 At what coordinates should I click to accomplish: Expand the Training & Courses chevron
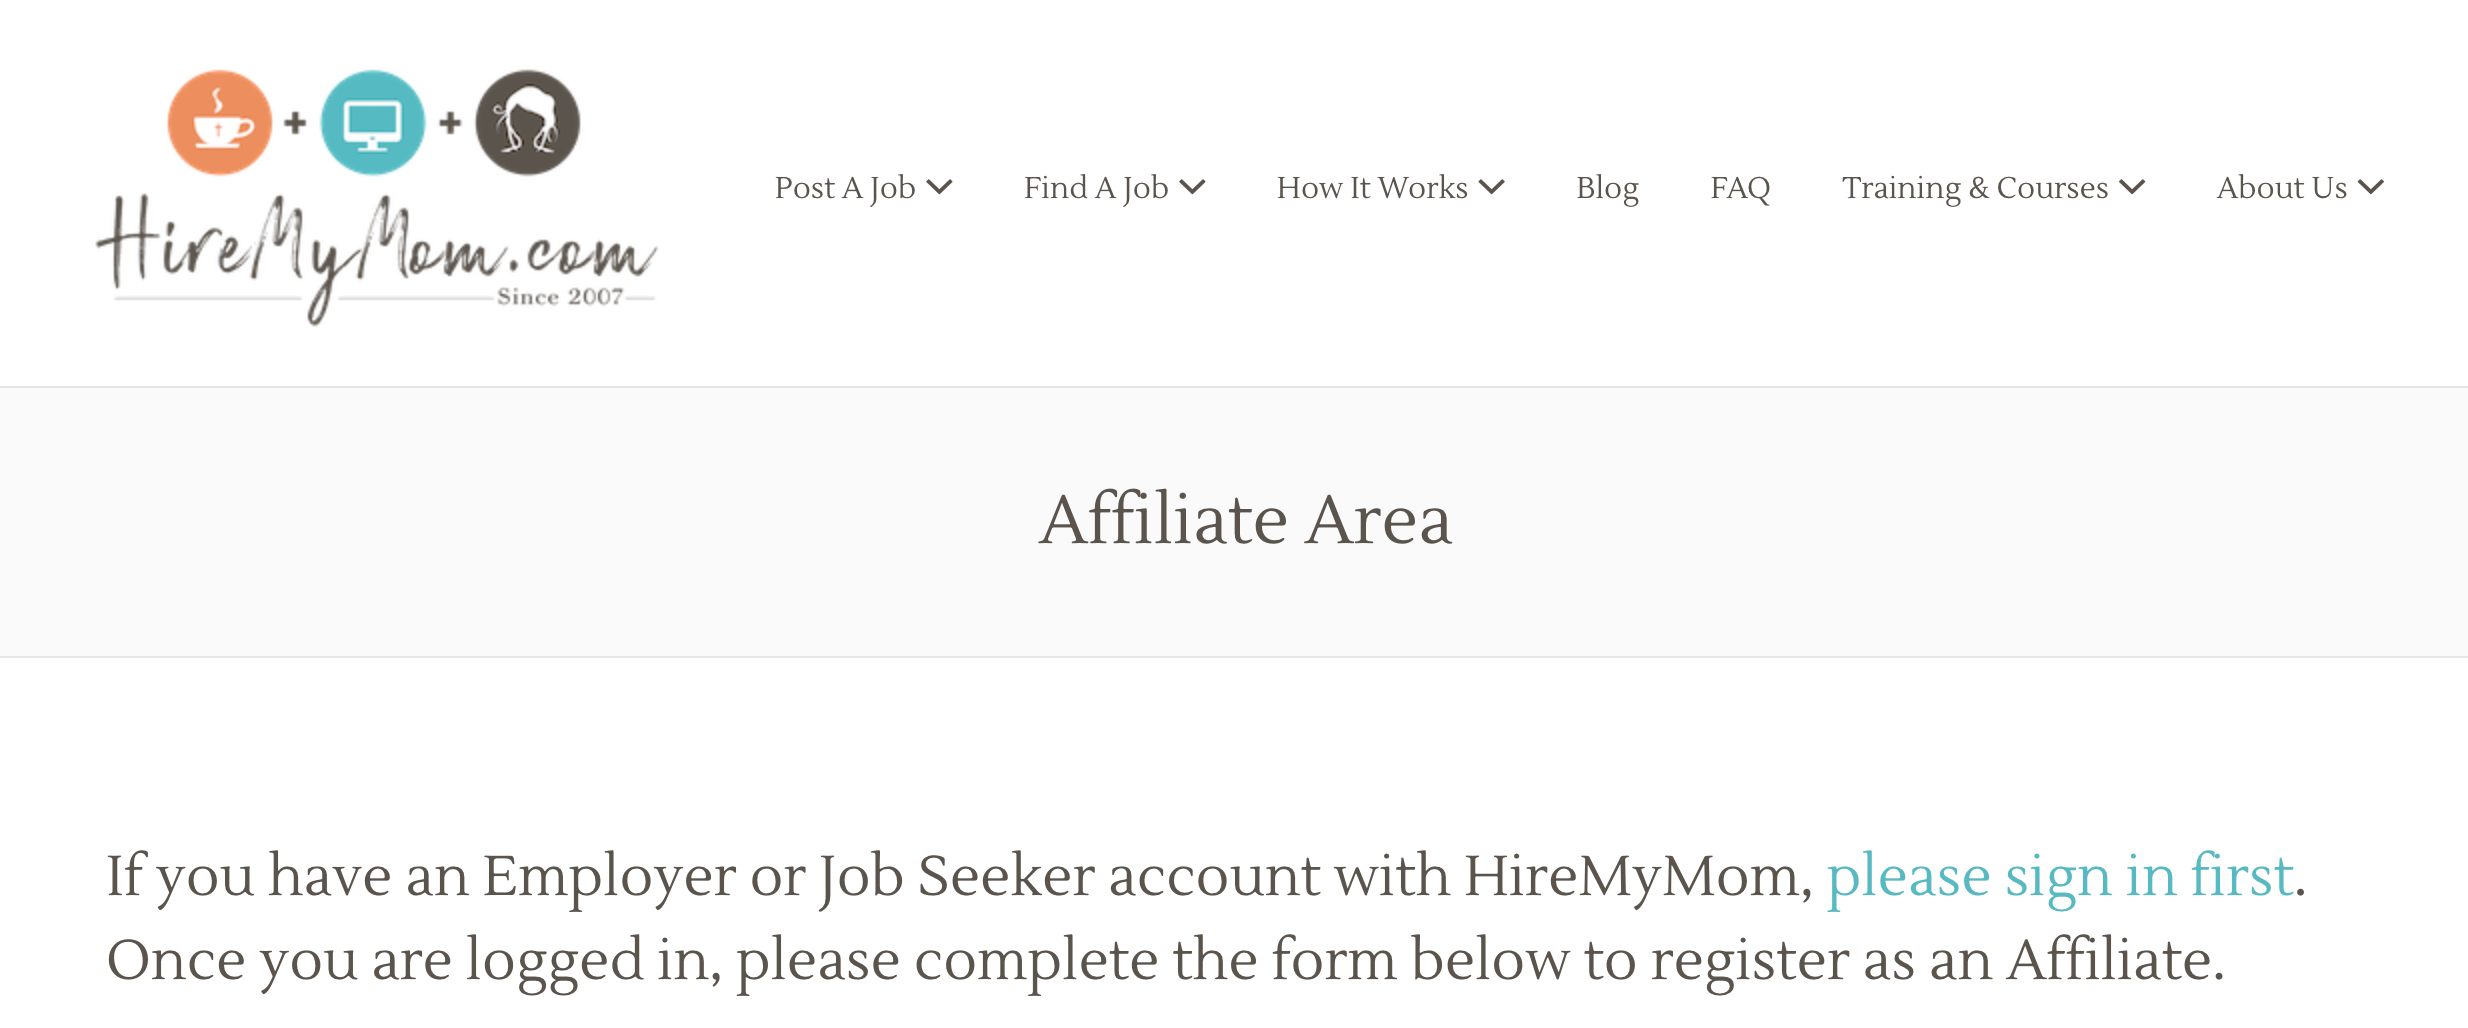[x=2132, y=187]
